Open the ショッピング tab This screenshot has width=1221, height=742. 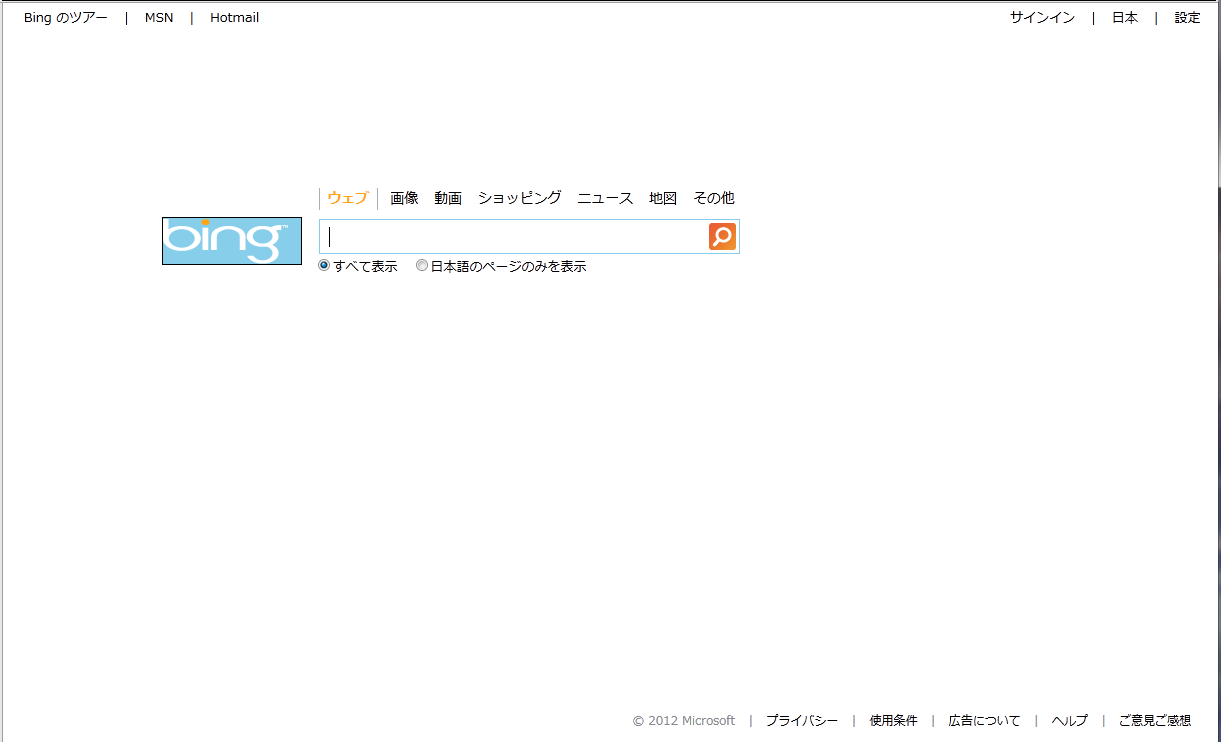(x=520, y=198)
